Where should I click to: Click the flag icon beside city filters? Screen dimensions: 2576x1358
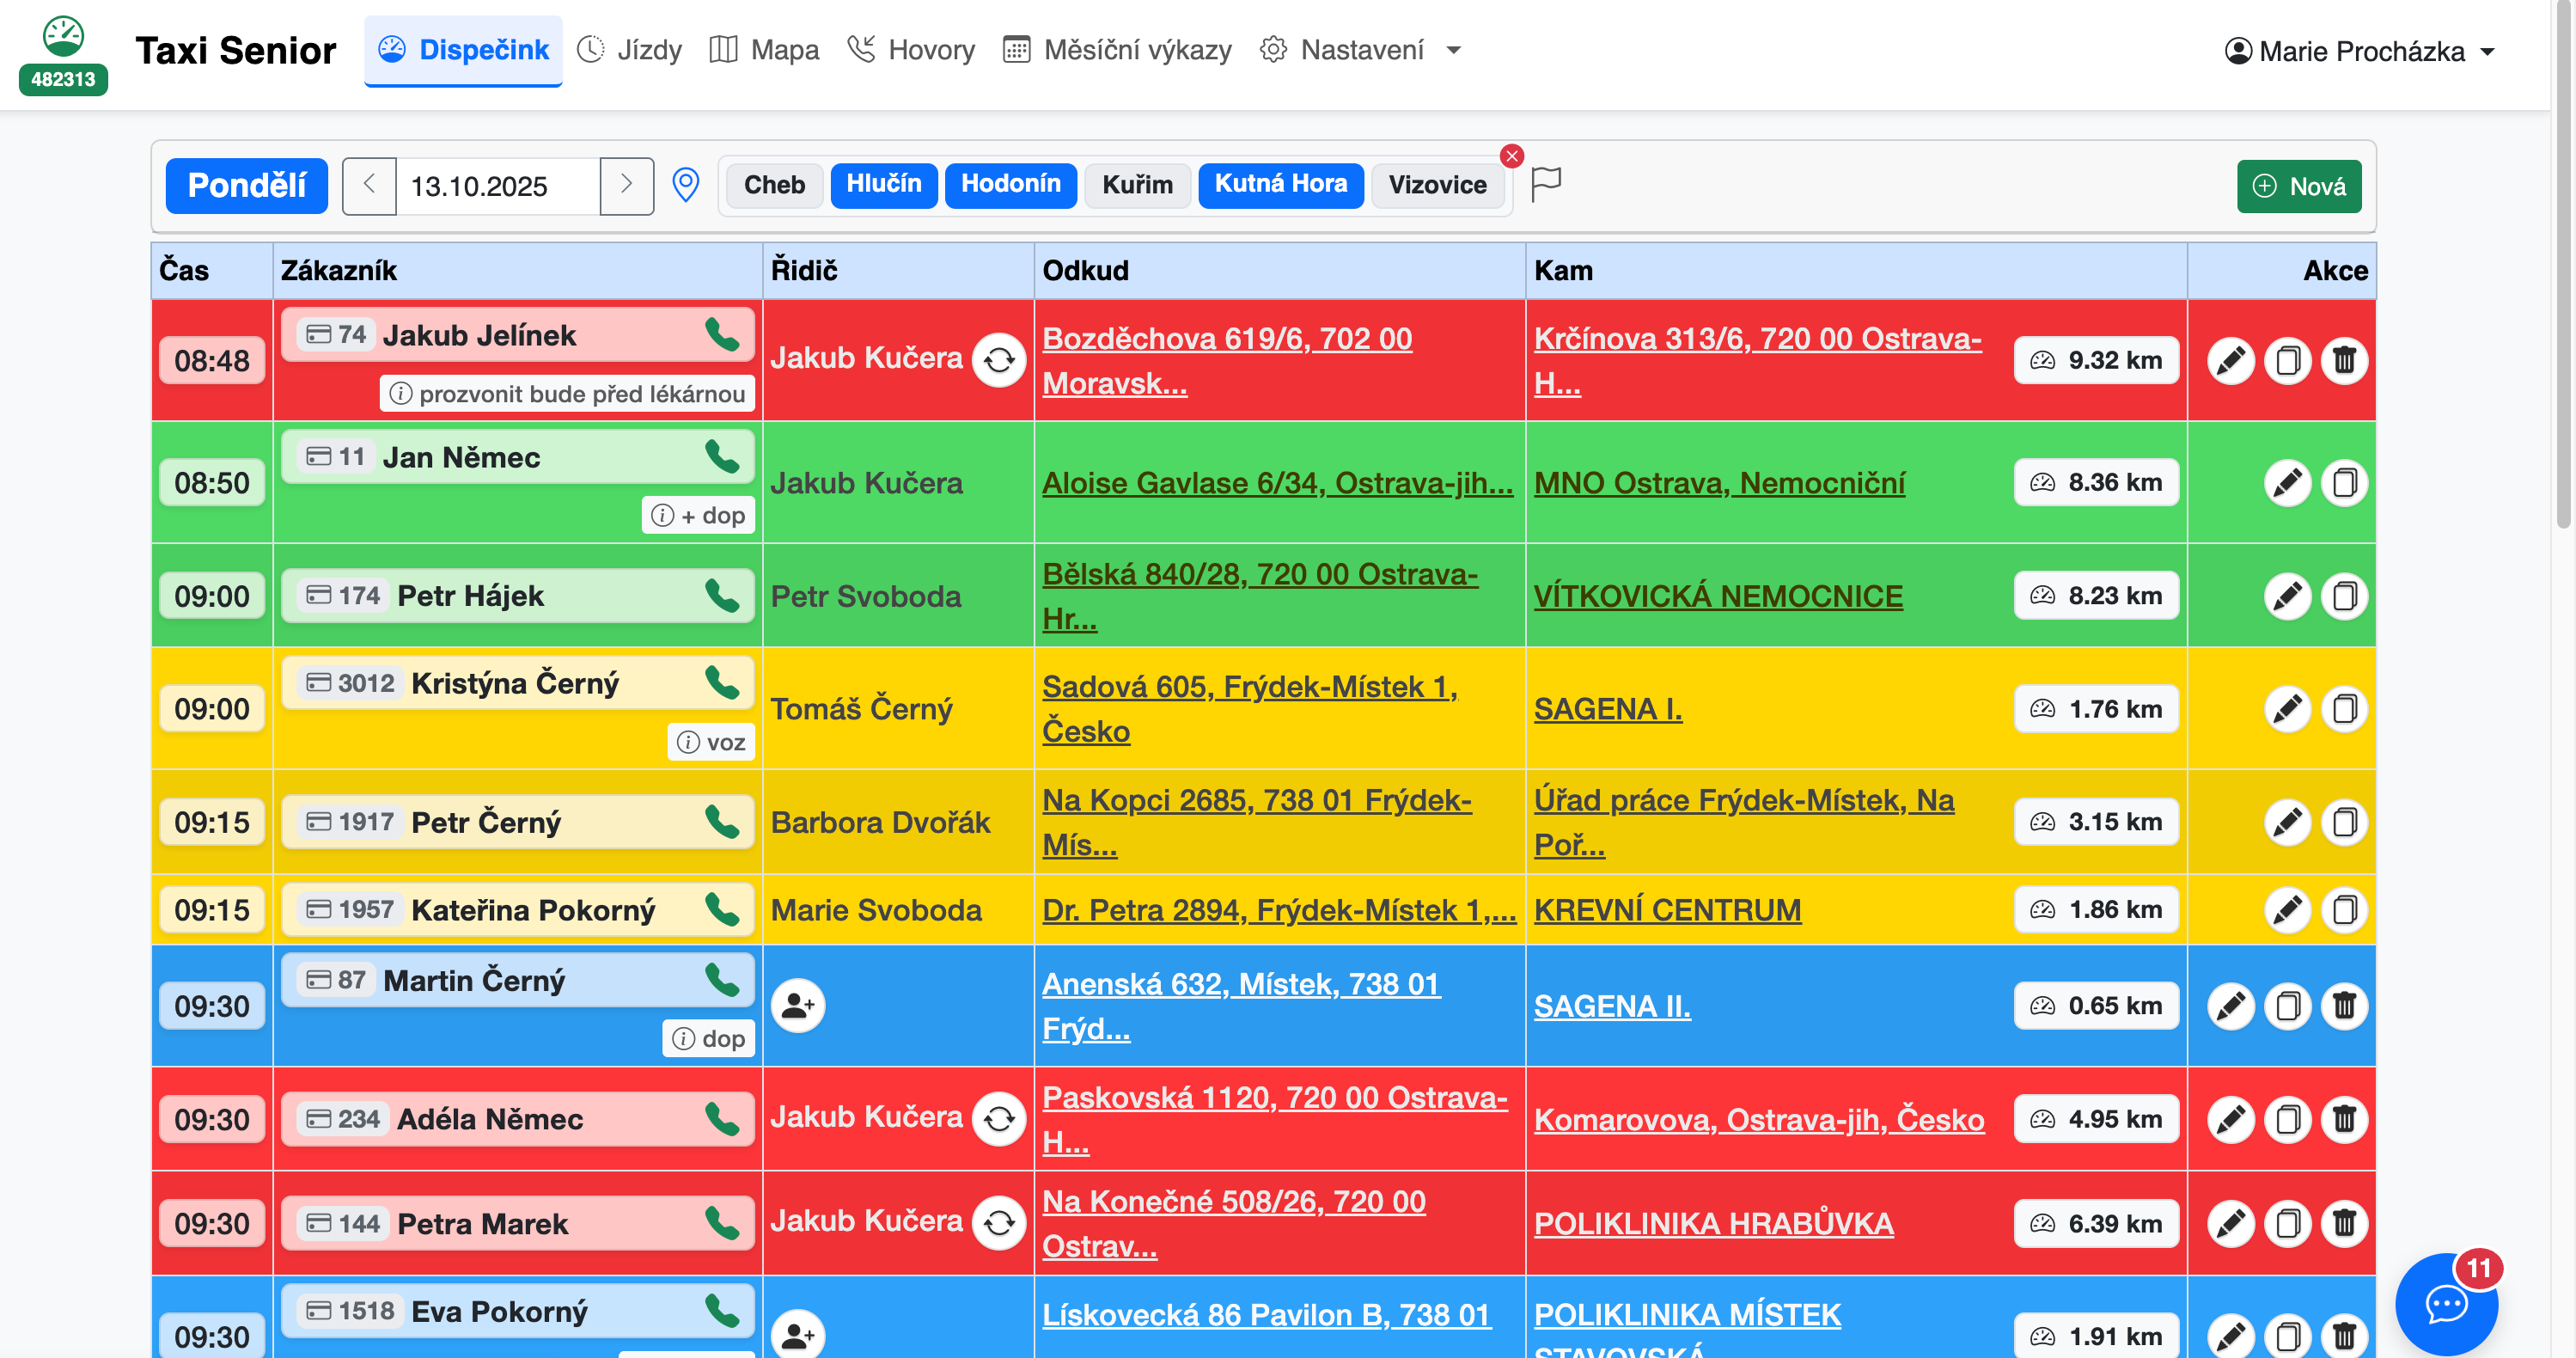(1546, 183)
